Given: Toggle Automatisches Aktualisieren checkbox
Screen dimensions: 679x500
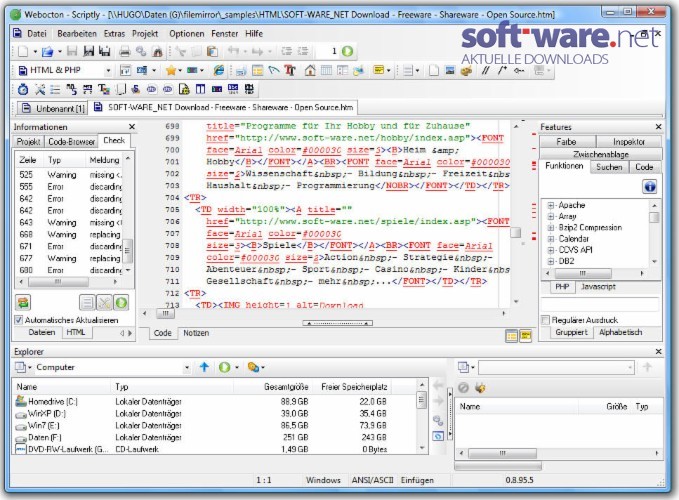Looking at the screenshot, I should pos(18,320).
